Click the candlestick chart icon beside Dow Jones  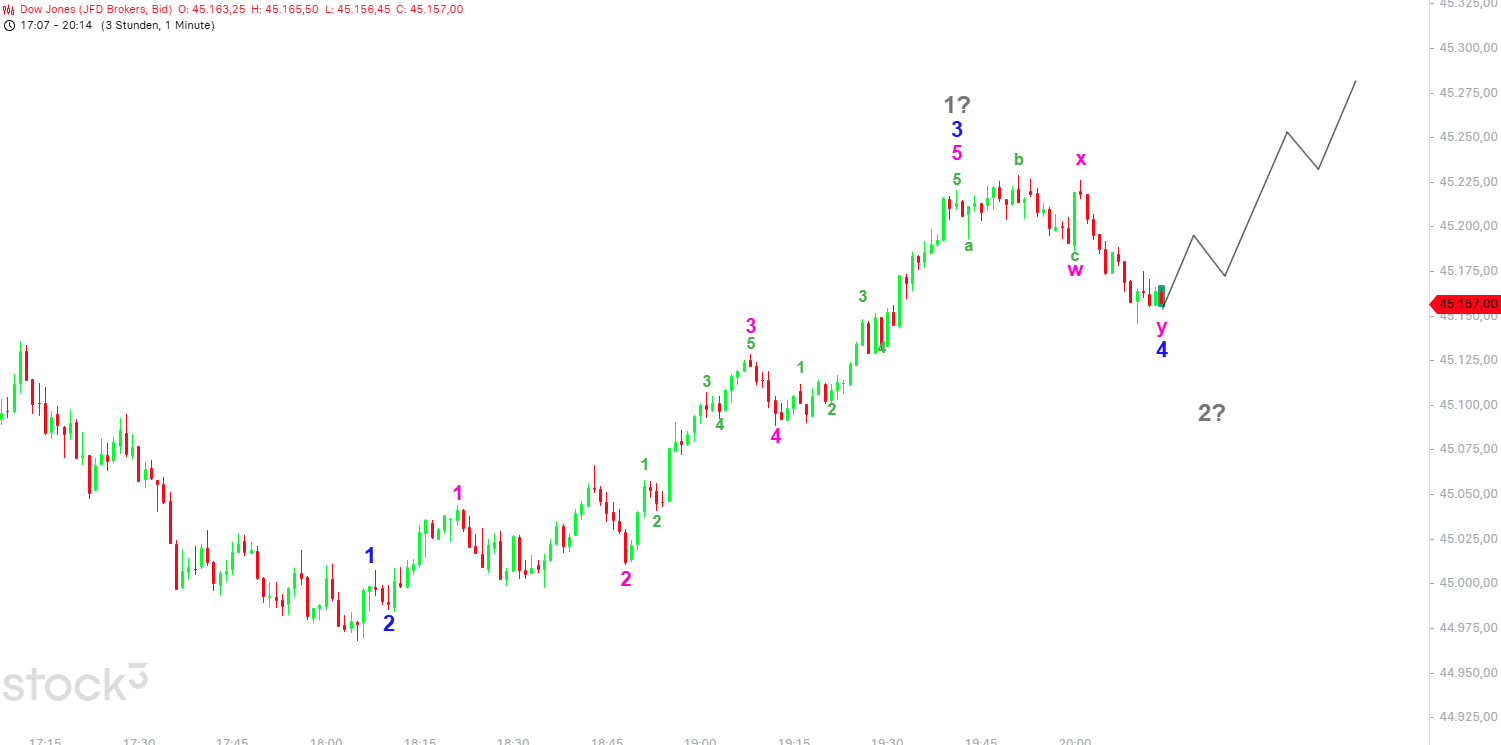point(9,9)
